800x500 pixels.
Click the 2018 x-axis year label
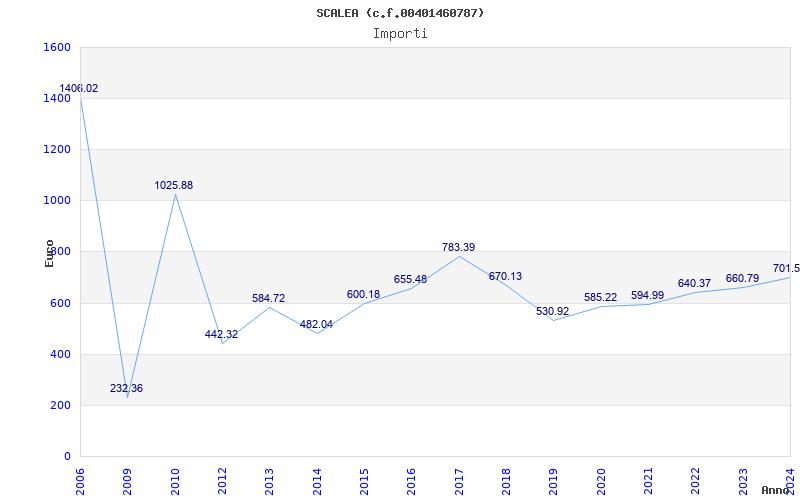(x=506, y=481)
